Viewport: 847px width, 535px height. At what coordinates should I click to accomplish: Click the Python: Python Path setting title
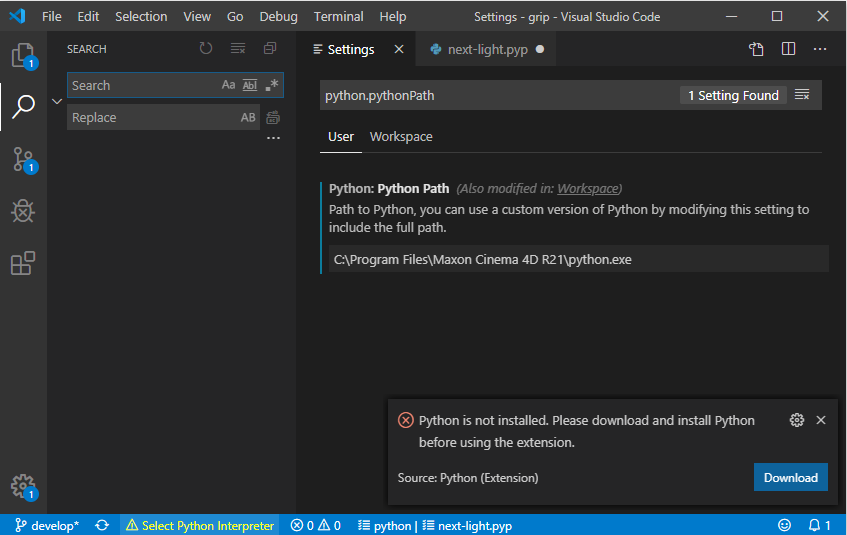coord(389,188)
